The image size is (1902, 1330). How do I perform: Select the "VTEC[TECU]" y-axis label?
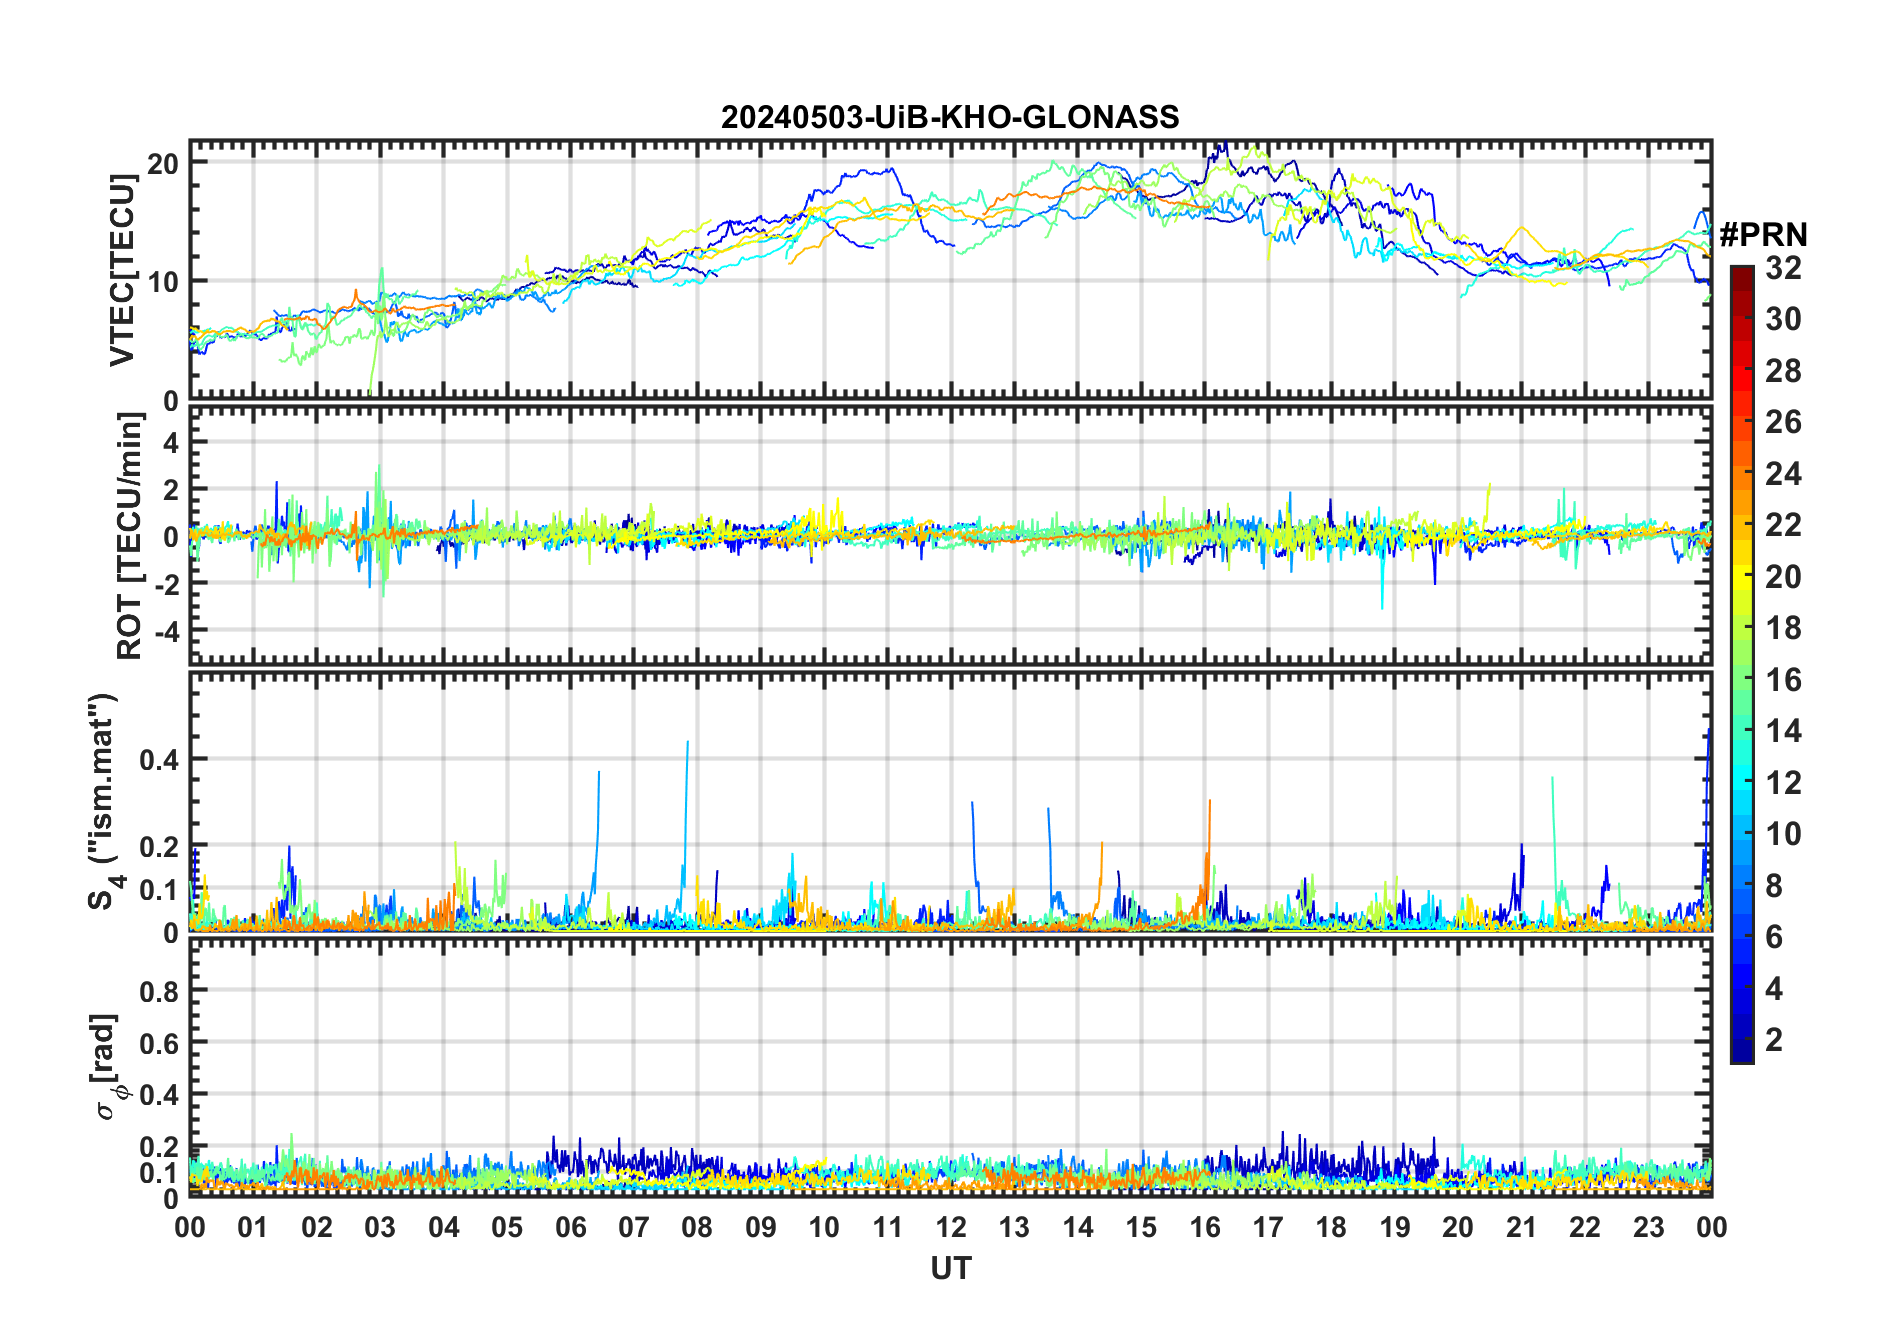pyautogui.click(x=122, y=270)
